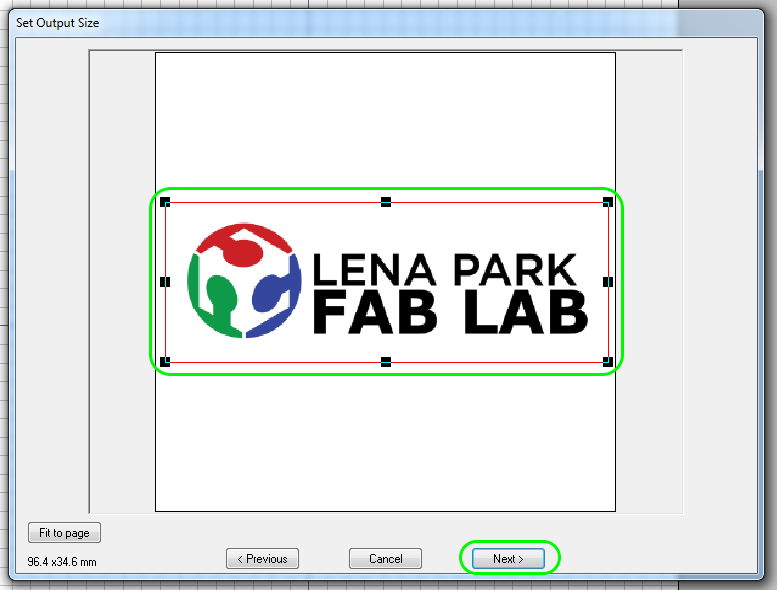Select the top-center resize handle
The height and width of the screenshot is (590, 777).
pos(386,202)
